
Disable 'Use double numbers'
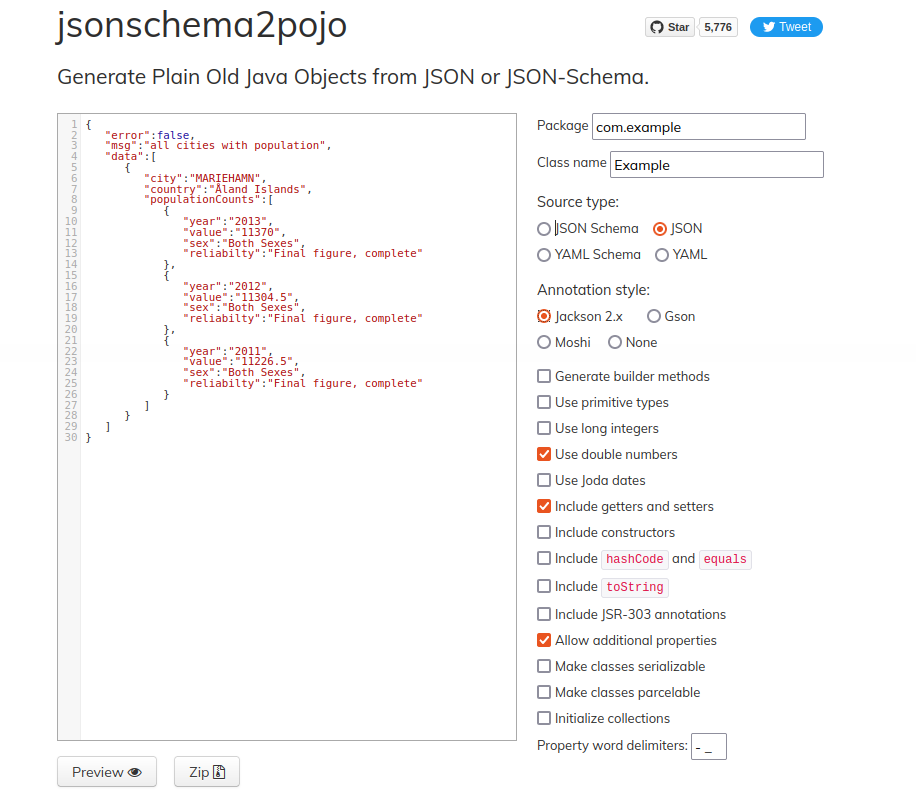(544, 454)
